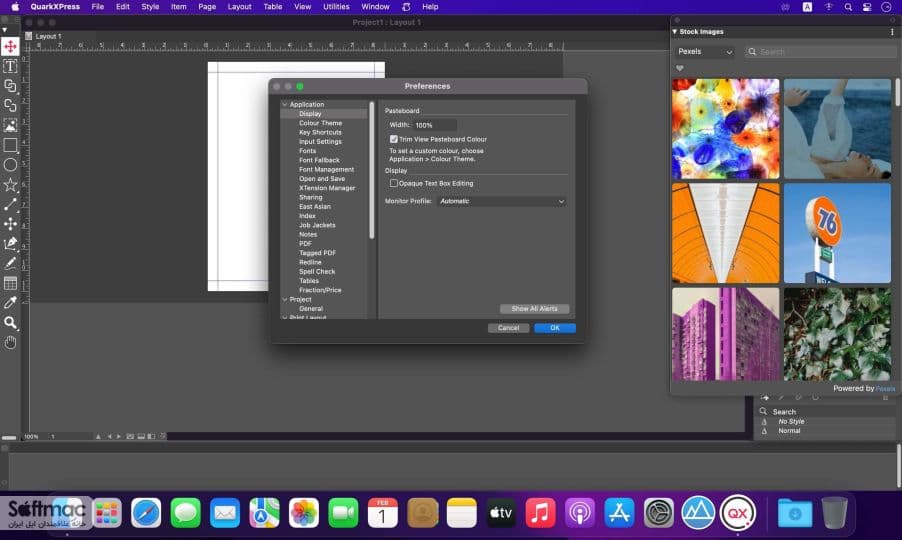Select the Item tool in toolbar

[10, 47]
